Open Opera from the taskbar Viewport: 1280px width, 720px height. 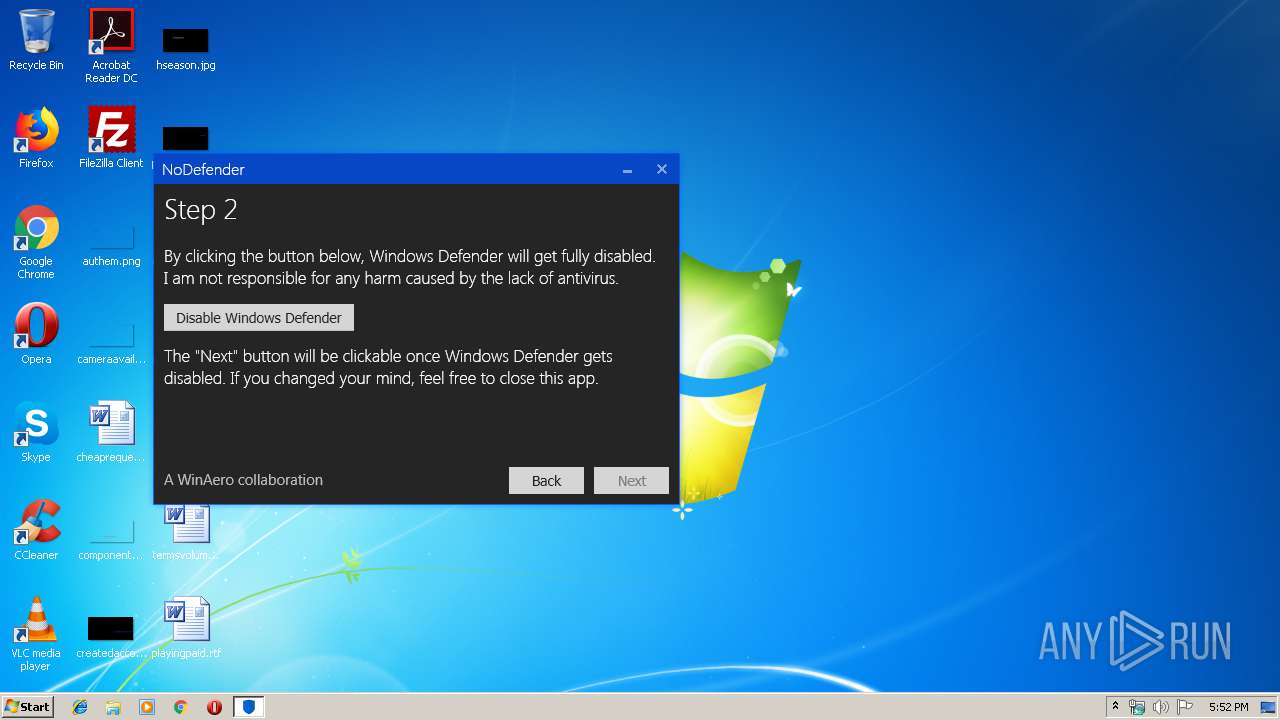click(x=214, y=707)
